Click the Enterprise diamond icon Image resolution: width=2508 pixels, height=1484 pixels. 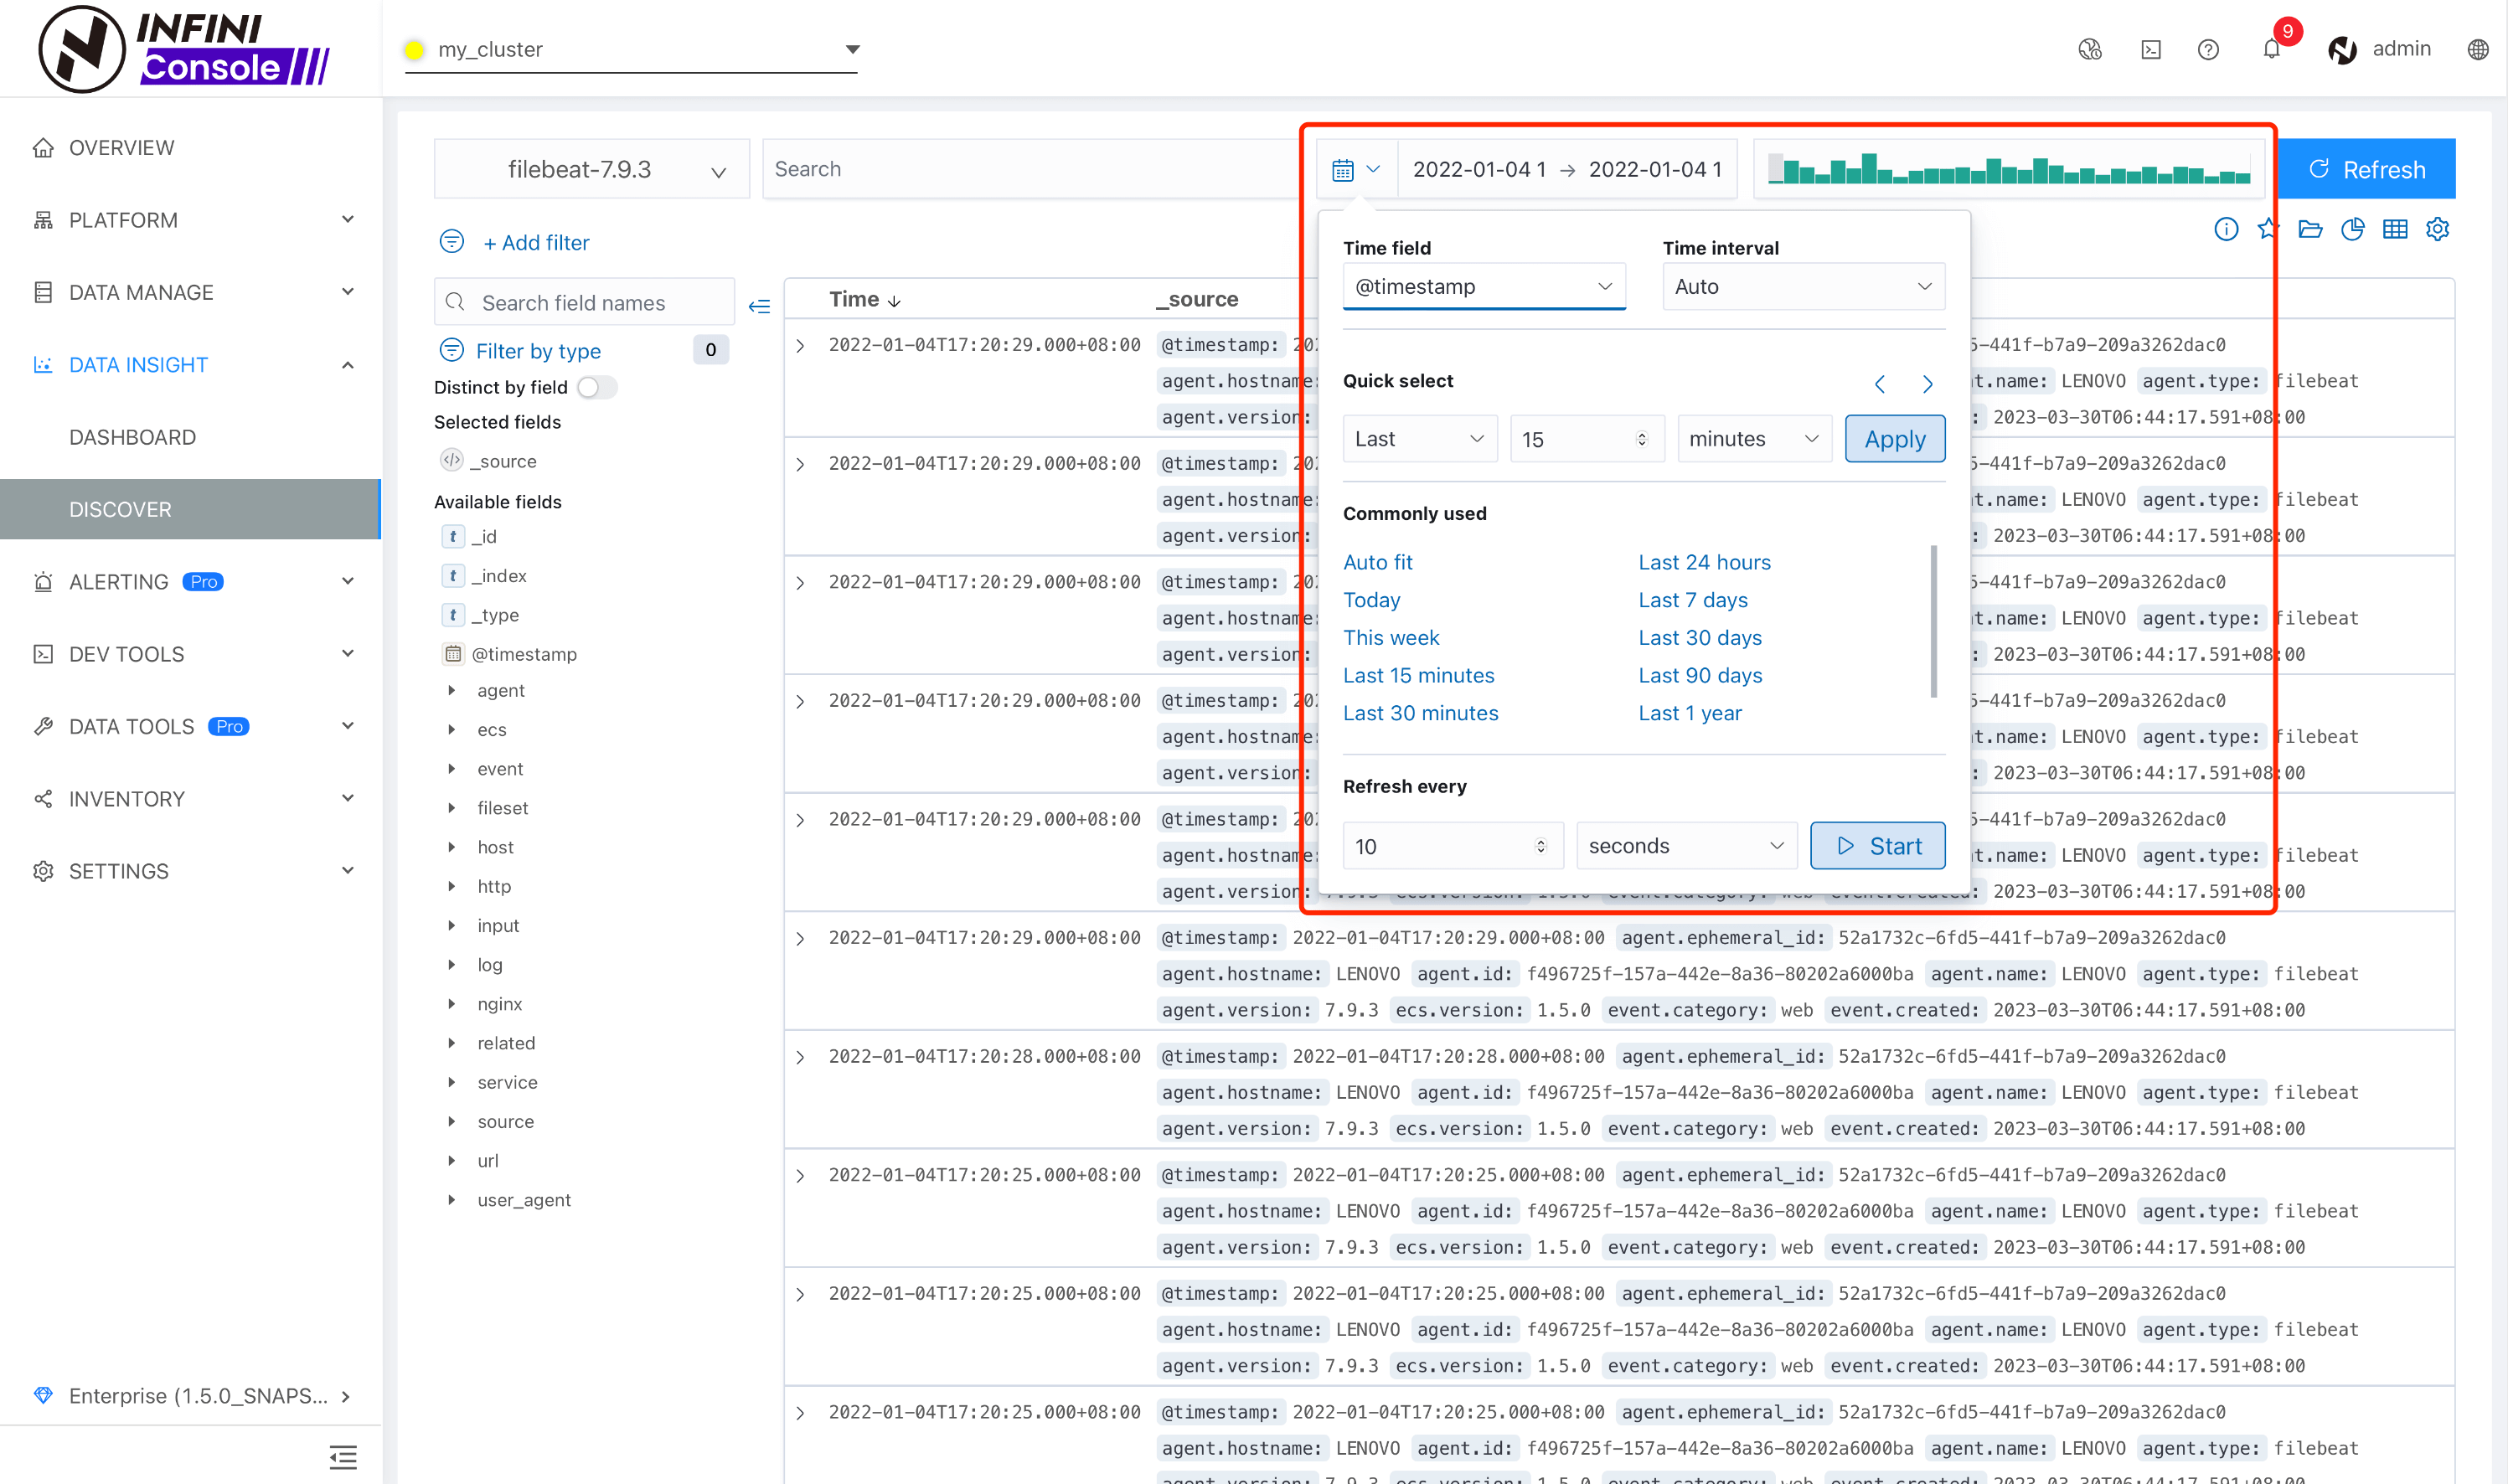point(43,1394)
